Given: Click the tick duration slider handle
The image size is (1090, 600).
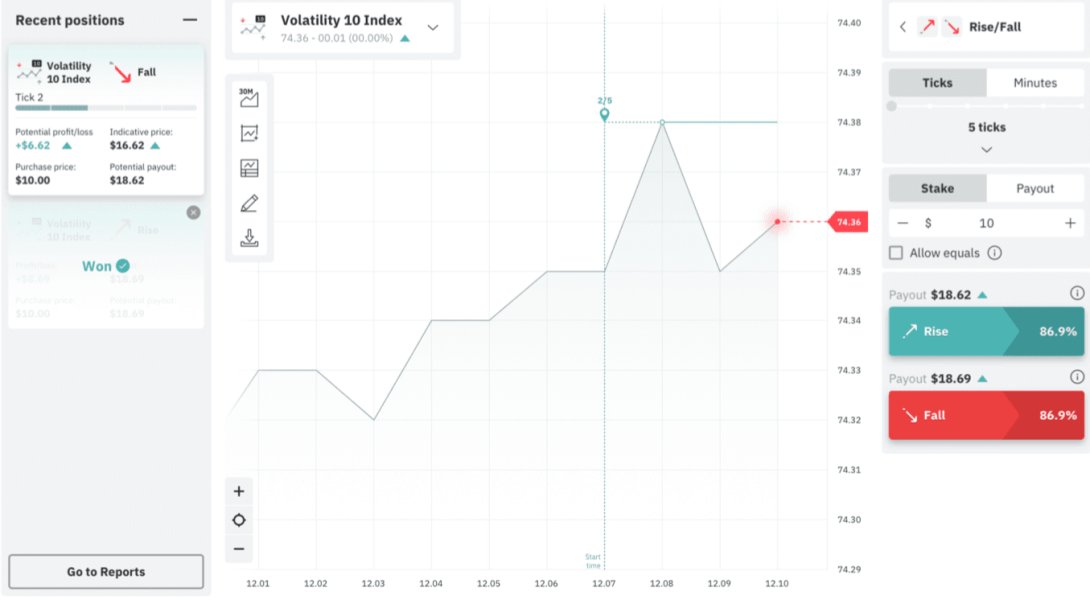Looking at the screenshot, I should coord(892,105).
